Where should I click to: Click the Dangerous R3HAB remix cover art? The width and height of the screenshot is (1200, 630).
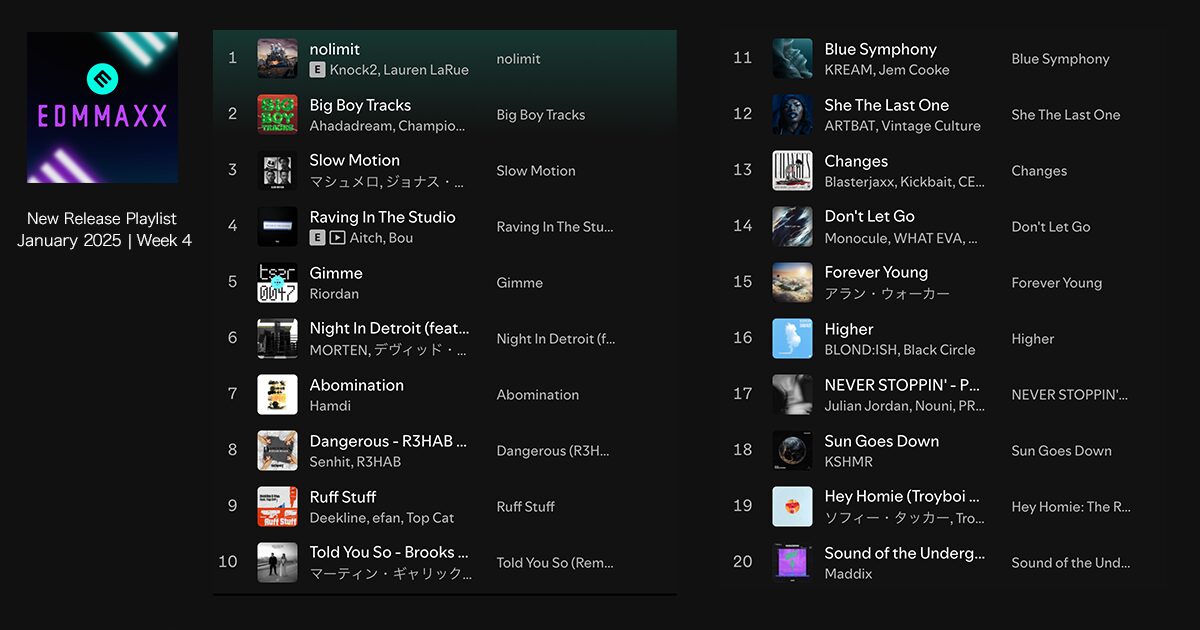tap(277, 451)
